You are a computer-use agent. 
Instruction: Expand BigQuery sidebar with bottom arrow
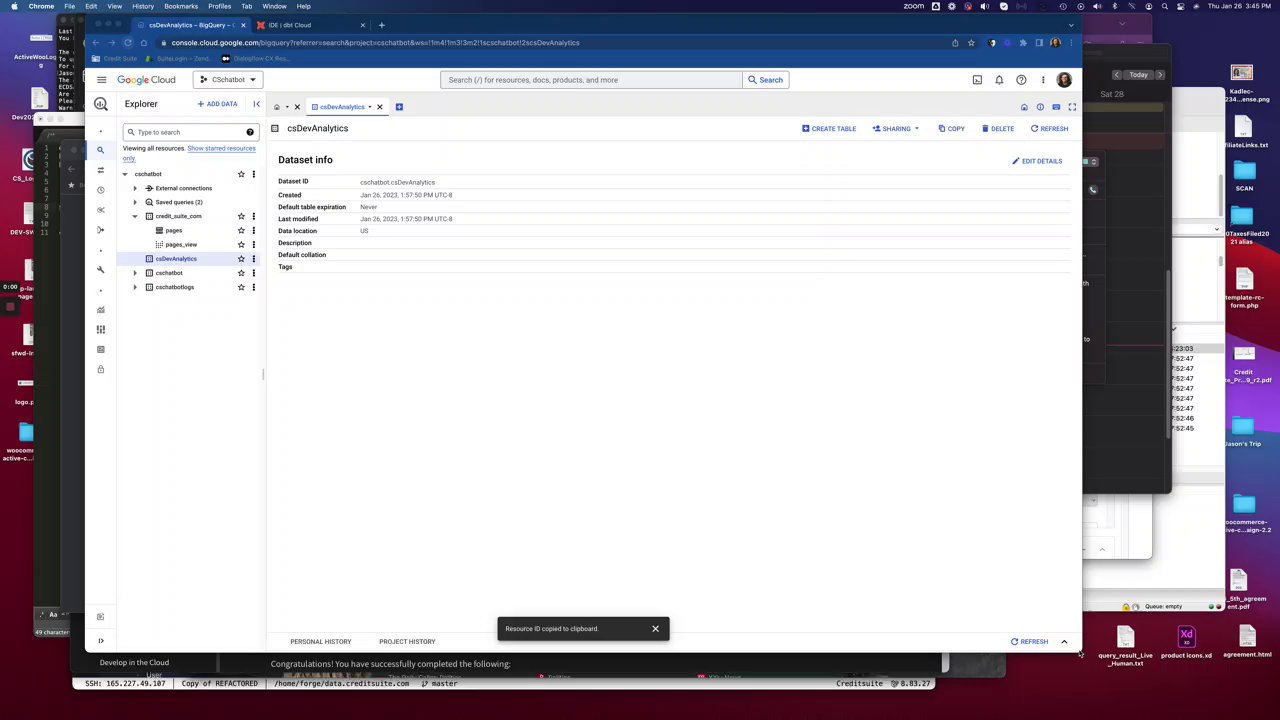click(x=100, y=641)
